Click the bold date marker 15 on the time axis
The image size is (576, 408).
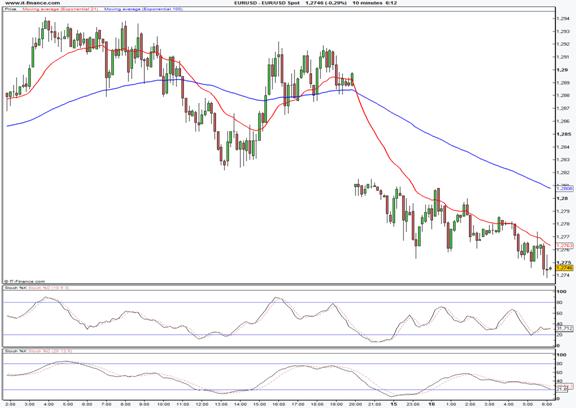click(x=393, y=404)
